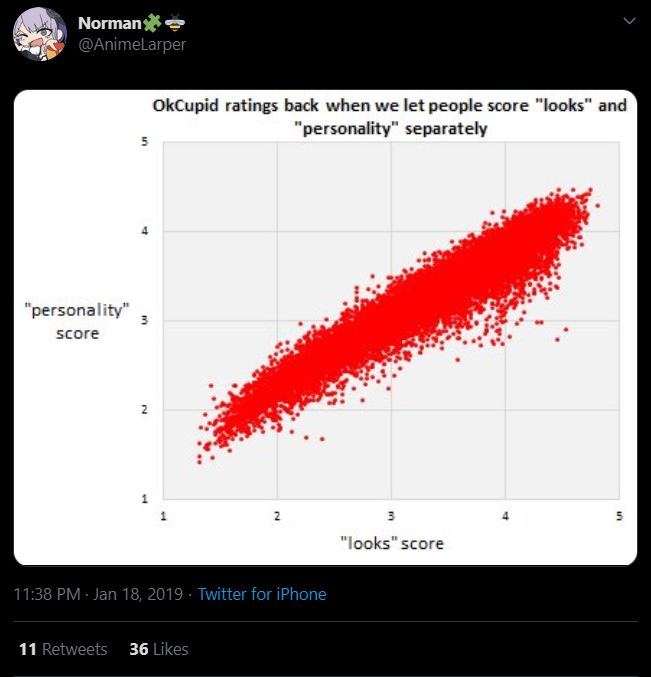Image resolution: width=651 pixels, height=677 pixels.
Task: Click the Jan 18, 2019 date text
Action: point(138,594)
